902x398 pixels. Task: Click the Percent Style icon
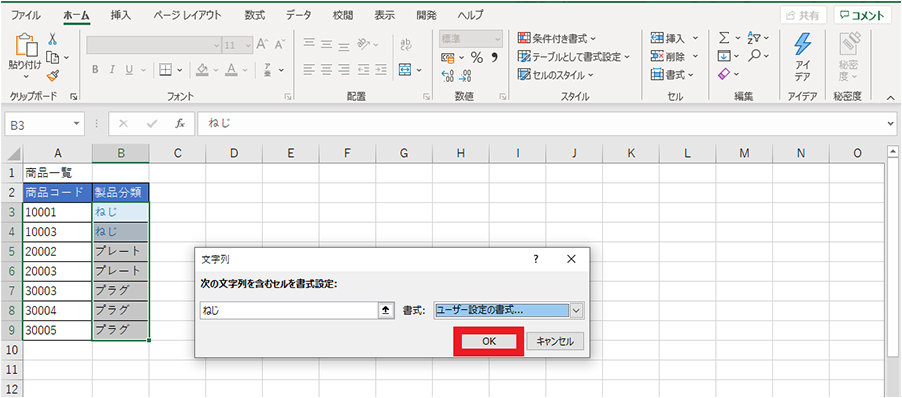point(477,57)
